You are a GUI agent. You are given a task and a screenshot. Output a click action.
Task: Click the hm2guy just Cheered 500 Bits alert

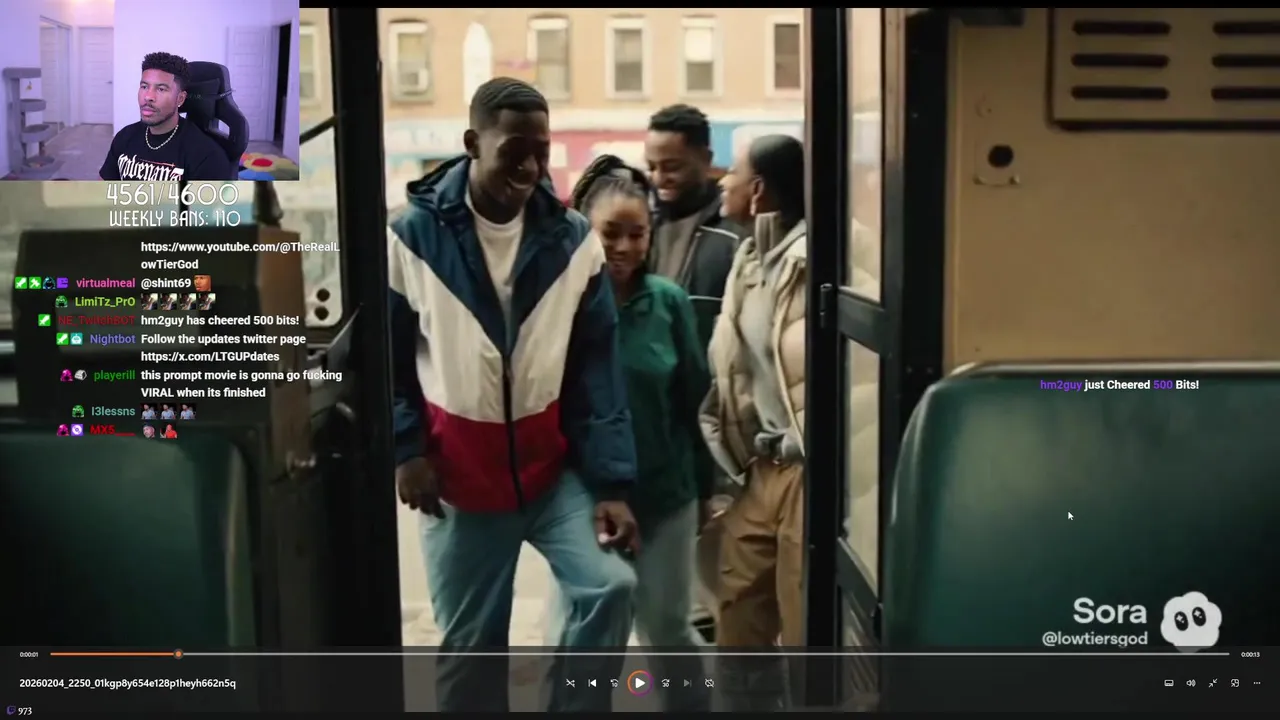pos(1119,385)
